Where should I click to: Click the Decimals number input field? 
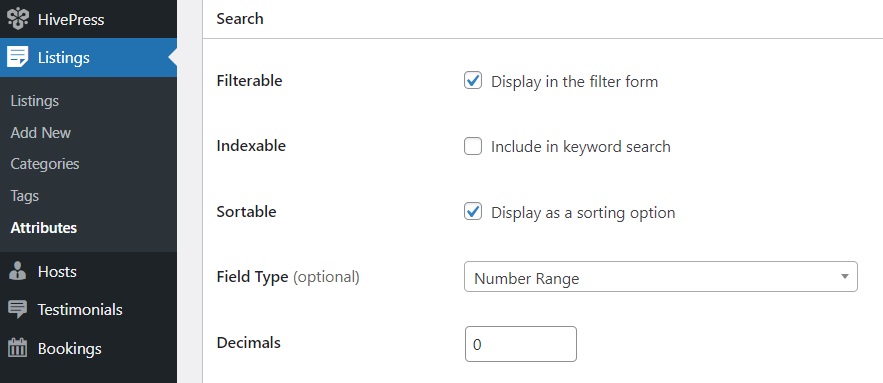(x=521, y=344)
